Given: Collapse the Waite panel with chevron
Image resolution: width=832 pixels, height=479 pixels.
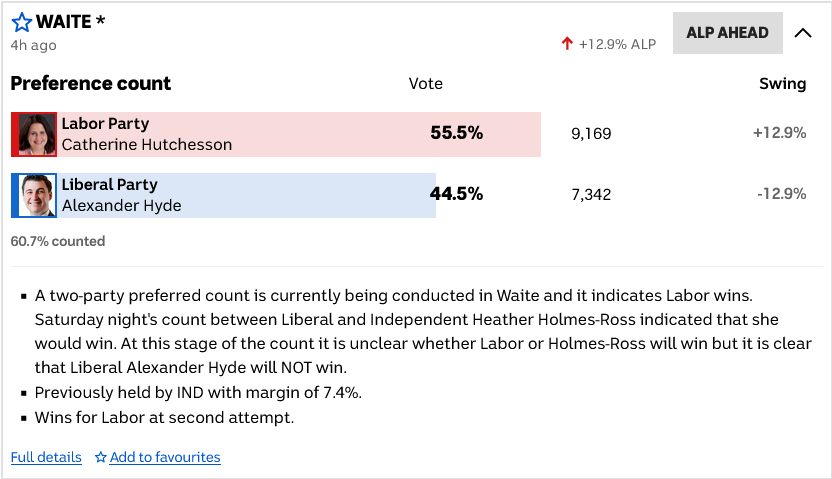Looking at the screenshot, I should tap(803, 32).
